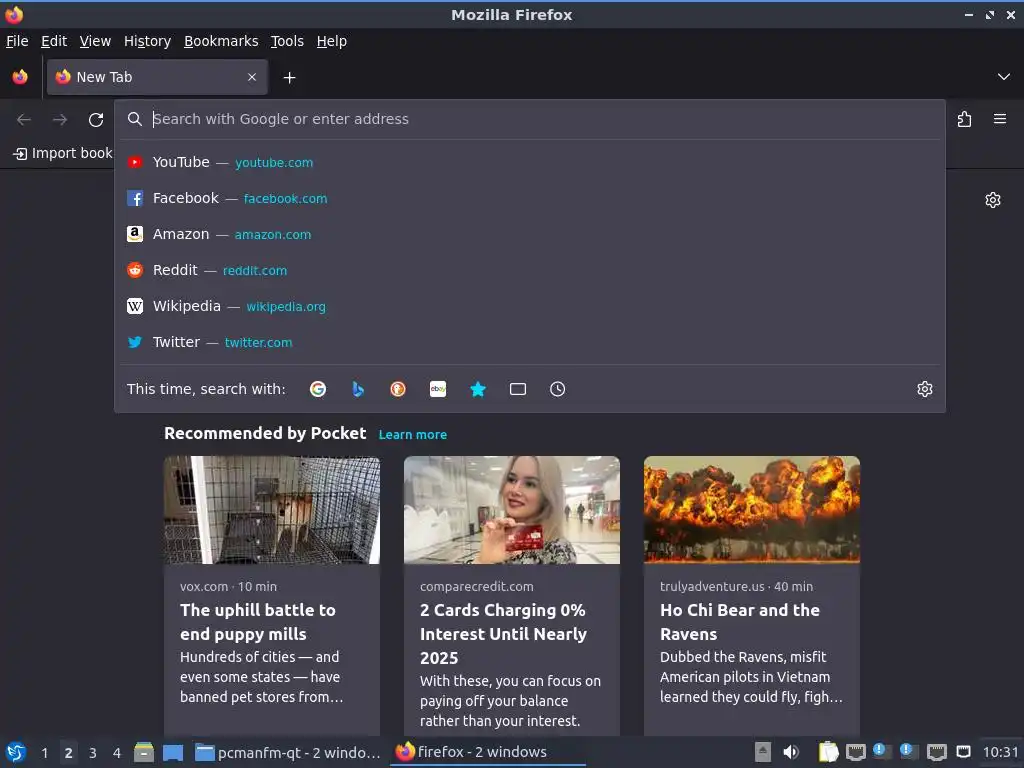Viewport: 1024px width, 768px height.
Task: Switch to pcmanfm-qt taskbar group
Action: (x=287, y=752)
